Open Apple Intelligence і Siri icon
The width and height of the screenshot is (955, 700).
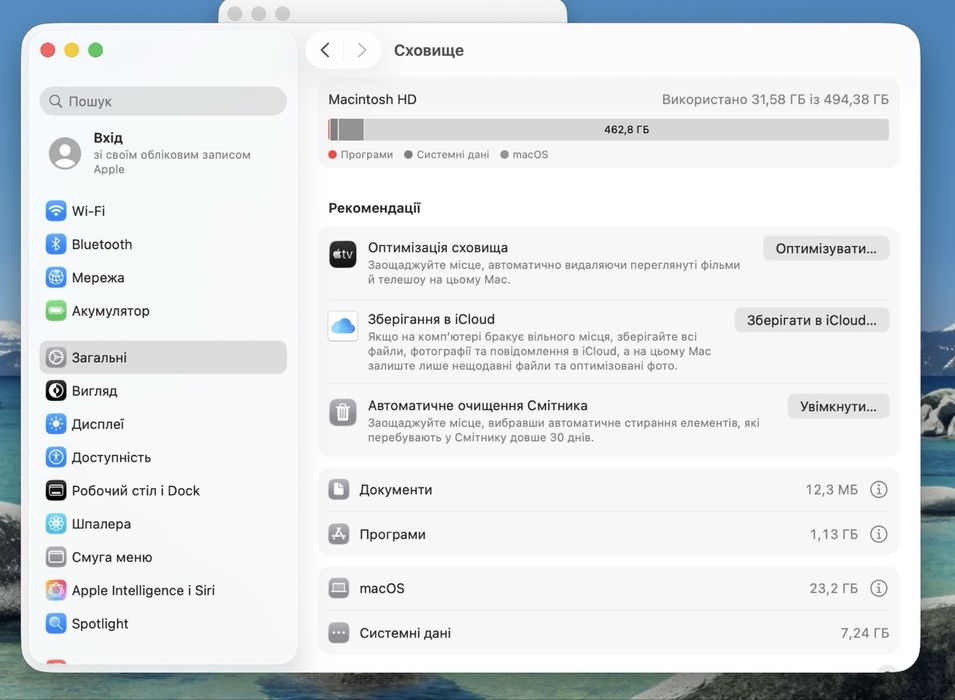coord(56,590)
